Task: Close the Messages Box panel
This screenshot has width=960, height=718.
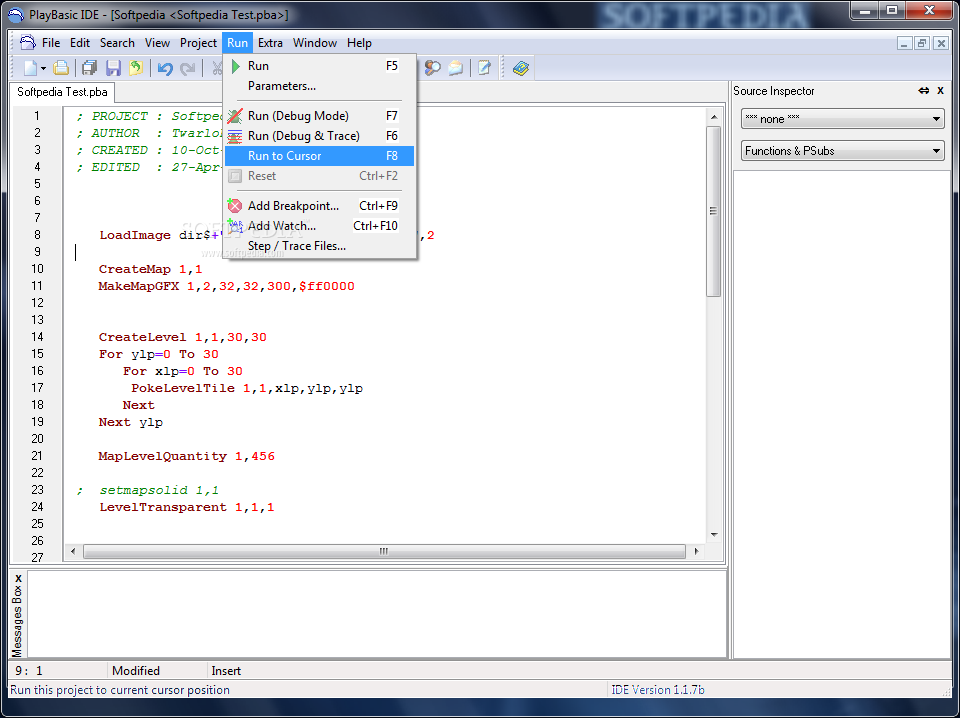Action: point(18,578)
